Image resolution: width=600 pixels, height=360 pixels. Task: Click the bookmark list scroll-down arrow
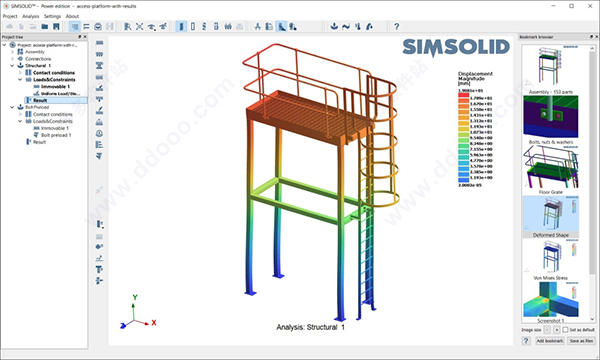(592, 319)
